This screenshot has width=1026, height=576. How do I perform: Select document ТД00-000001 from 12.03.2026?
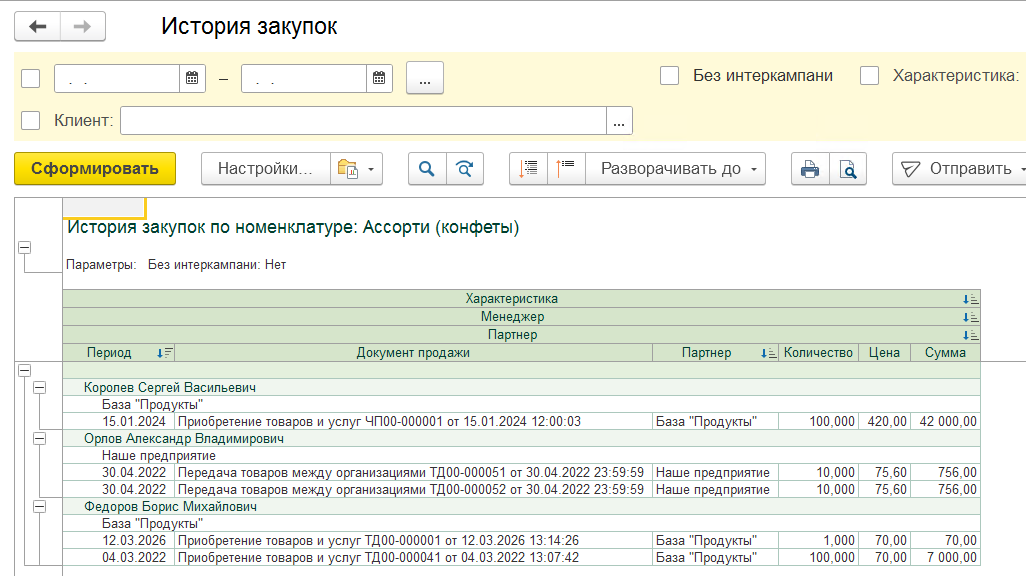414,541
